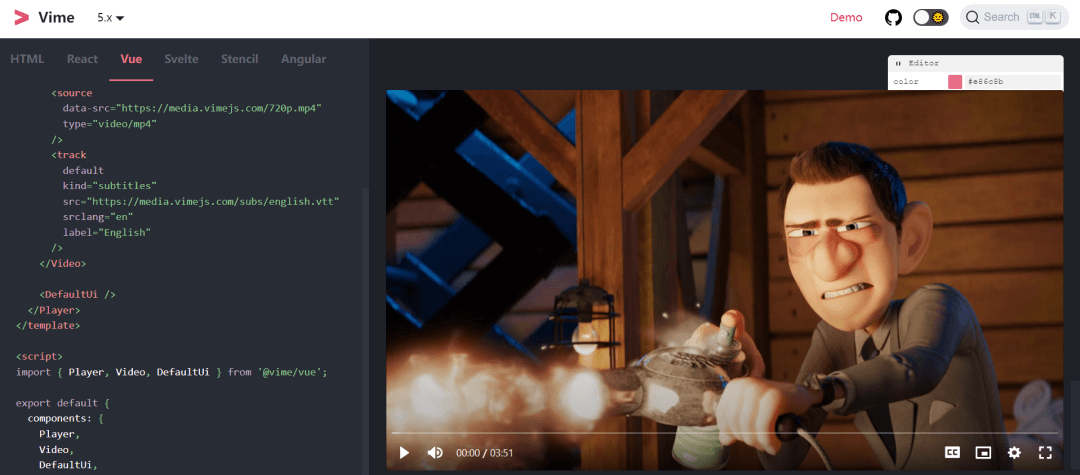This screenshot has width=1080, height=475.
Task: Open the GitHub repository icon
Action: point(893,17)
